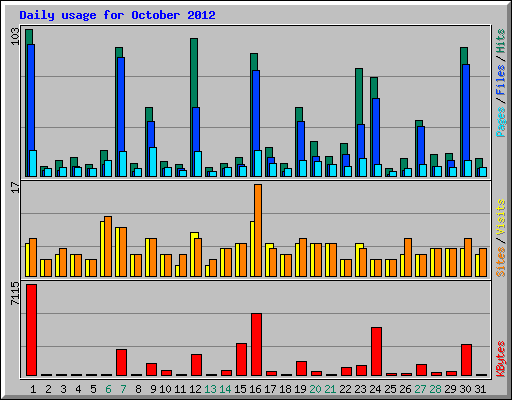The width and height of the screenshot is (512, 400).
Task: Select the red KBytes bar for day 24
Action: pyautogui.click(x=376, y=351)
